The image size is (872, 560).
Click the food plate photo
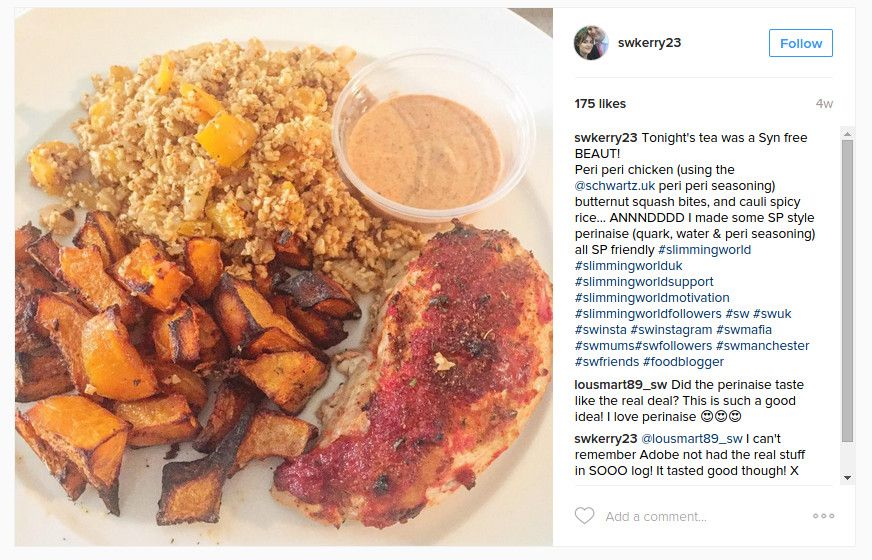pyautogui.click(x=284, y=277)
